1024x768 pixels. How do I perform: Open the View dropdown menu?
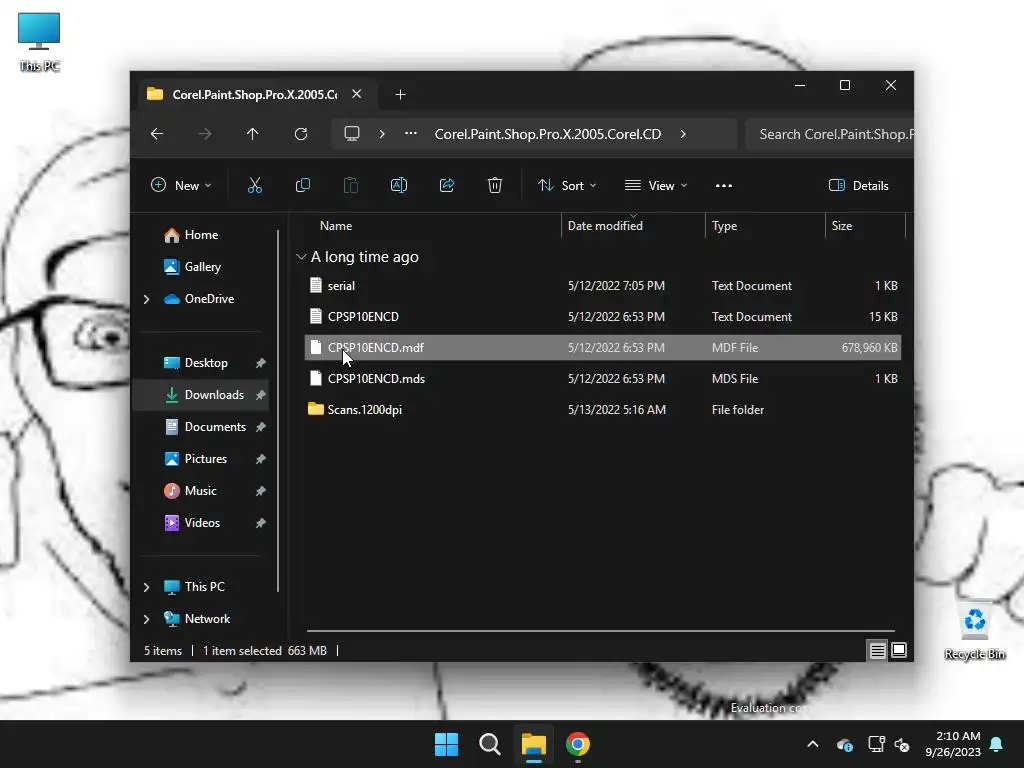coord(656,185)
